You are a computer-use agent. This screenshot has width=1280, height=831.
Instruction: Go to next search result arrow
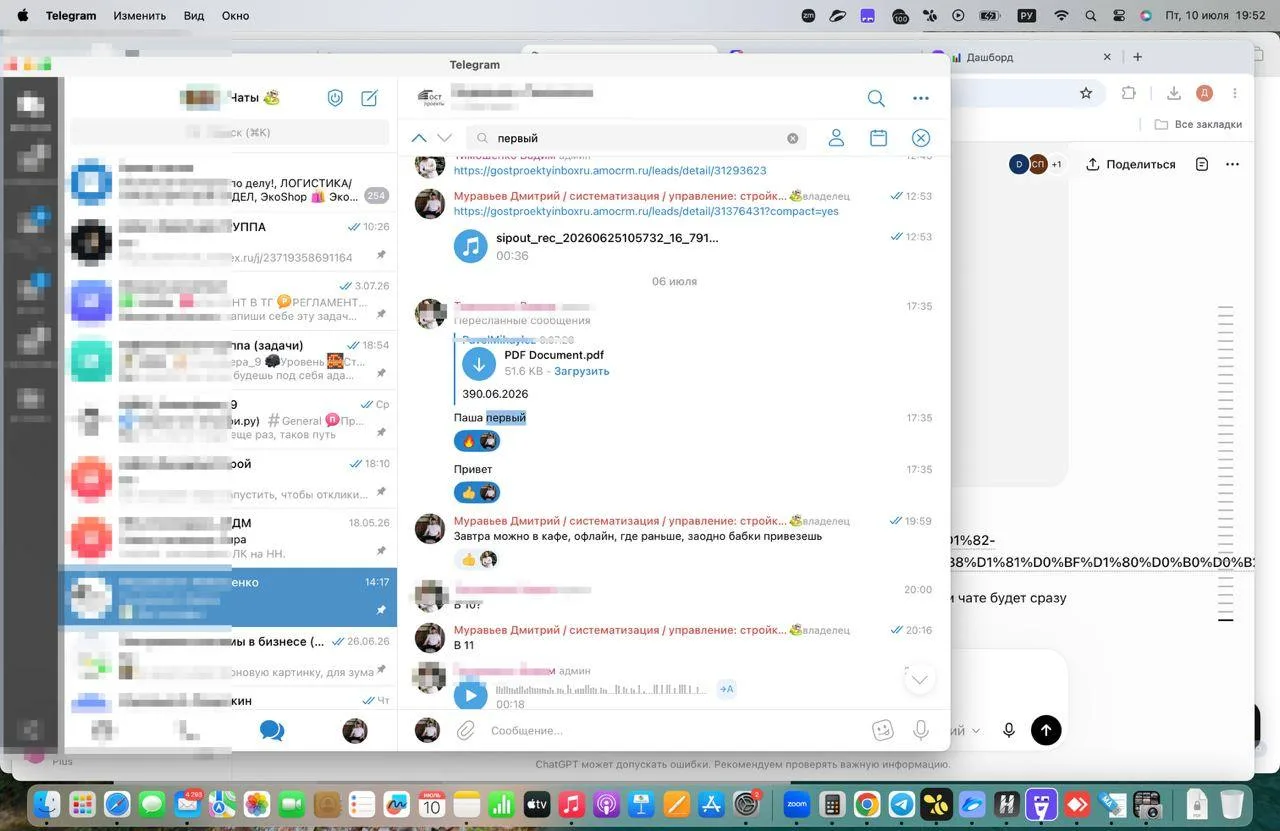[445, 138]
